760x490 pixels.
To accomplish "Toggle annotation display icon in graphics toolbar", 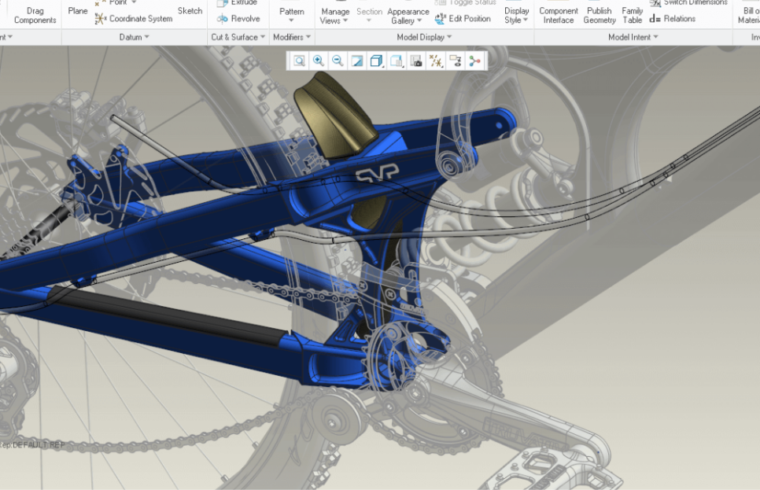I will (455, 61).
